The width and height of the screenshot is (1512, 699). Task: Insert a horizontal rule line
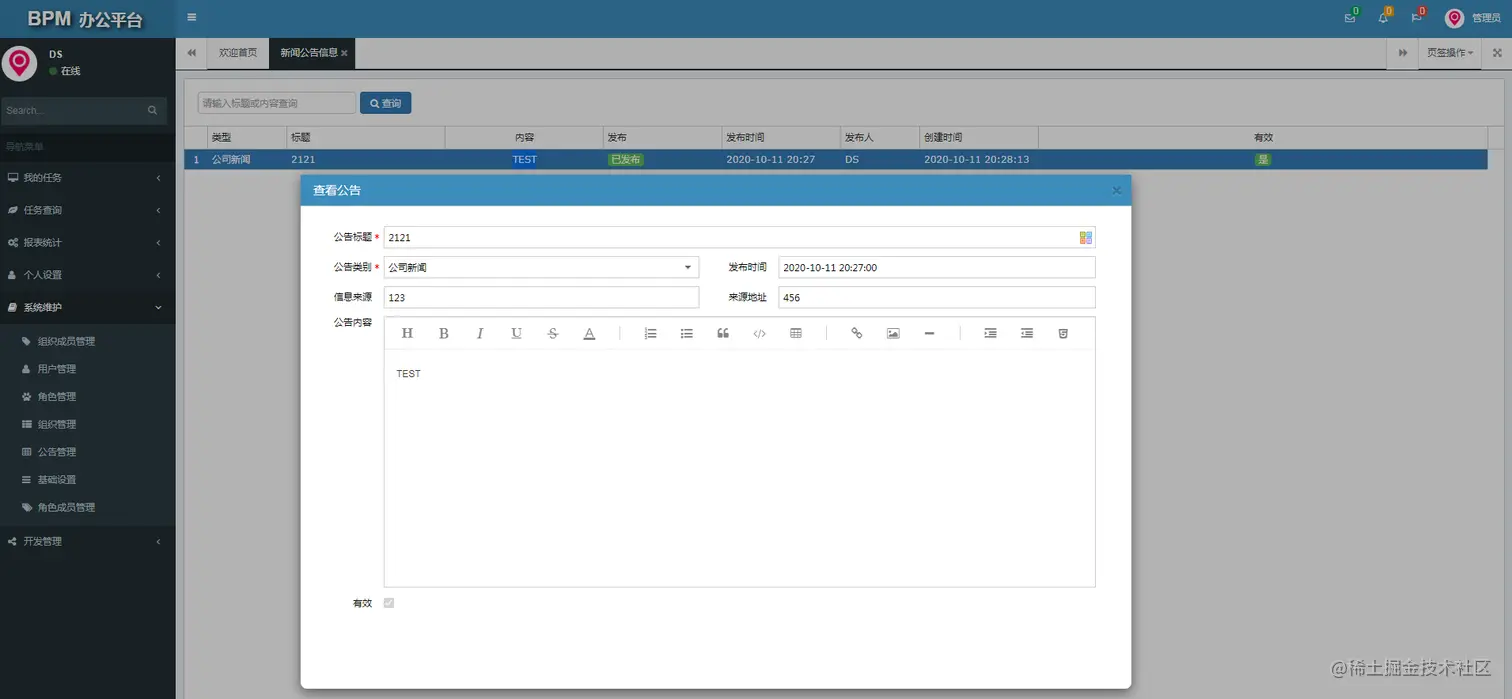point(929,333)
